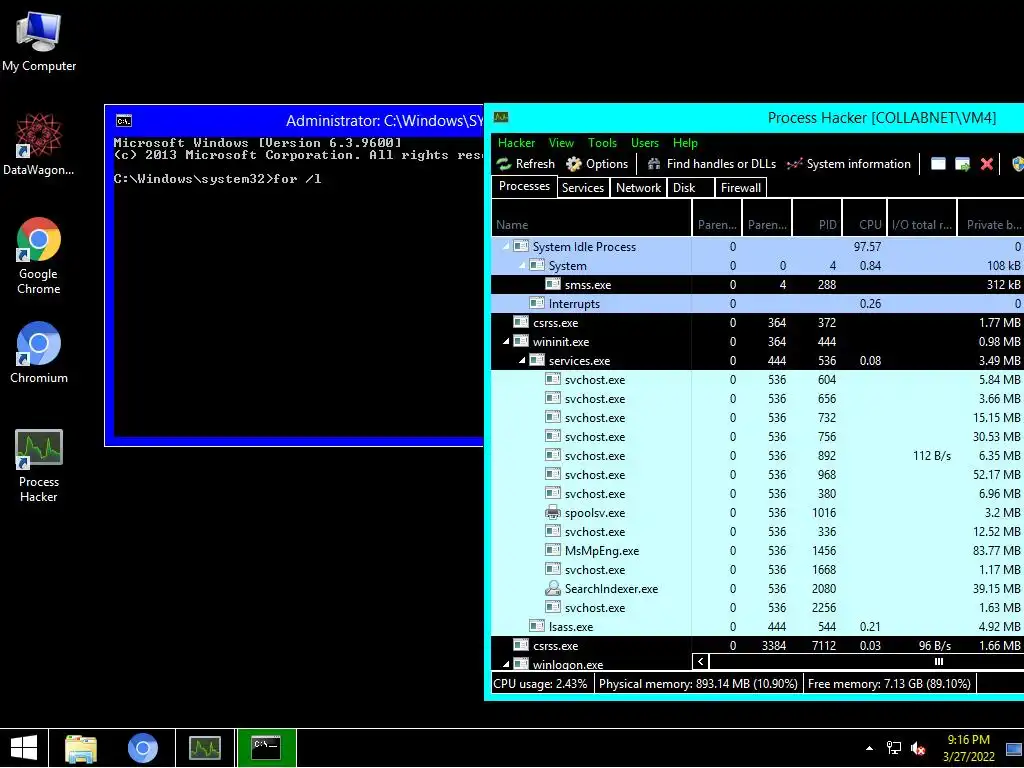Collapse the wininit.exe tree node

[x=506, y=342]
